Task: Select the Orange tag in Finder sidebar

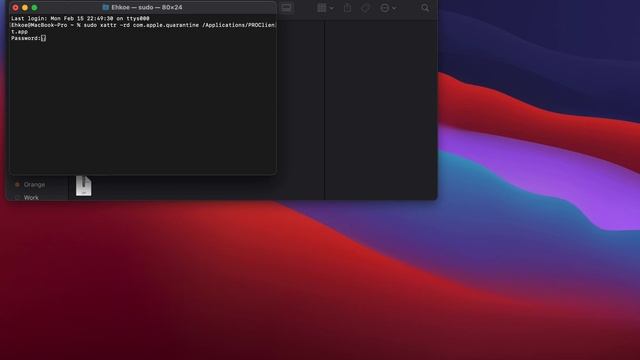Action: [x=30, y=184]
